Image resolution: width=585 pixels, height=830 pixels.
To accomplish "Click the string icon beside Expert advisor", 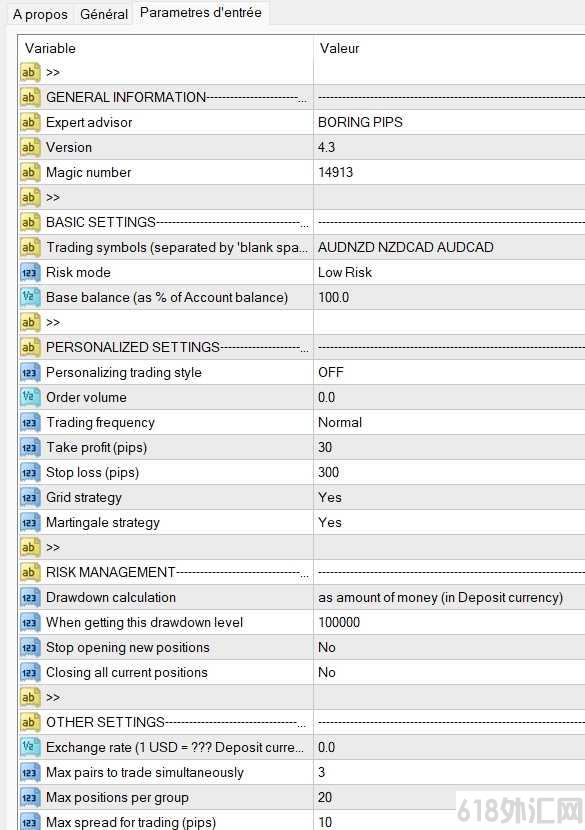I will coord(30,122).
